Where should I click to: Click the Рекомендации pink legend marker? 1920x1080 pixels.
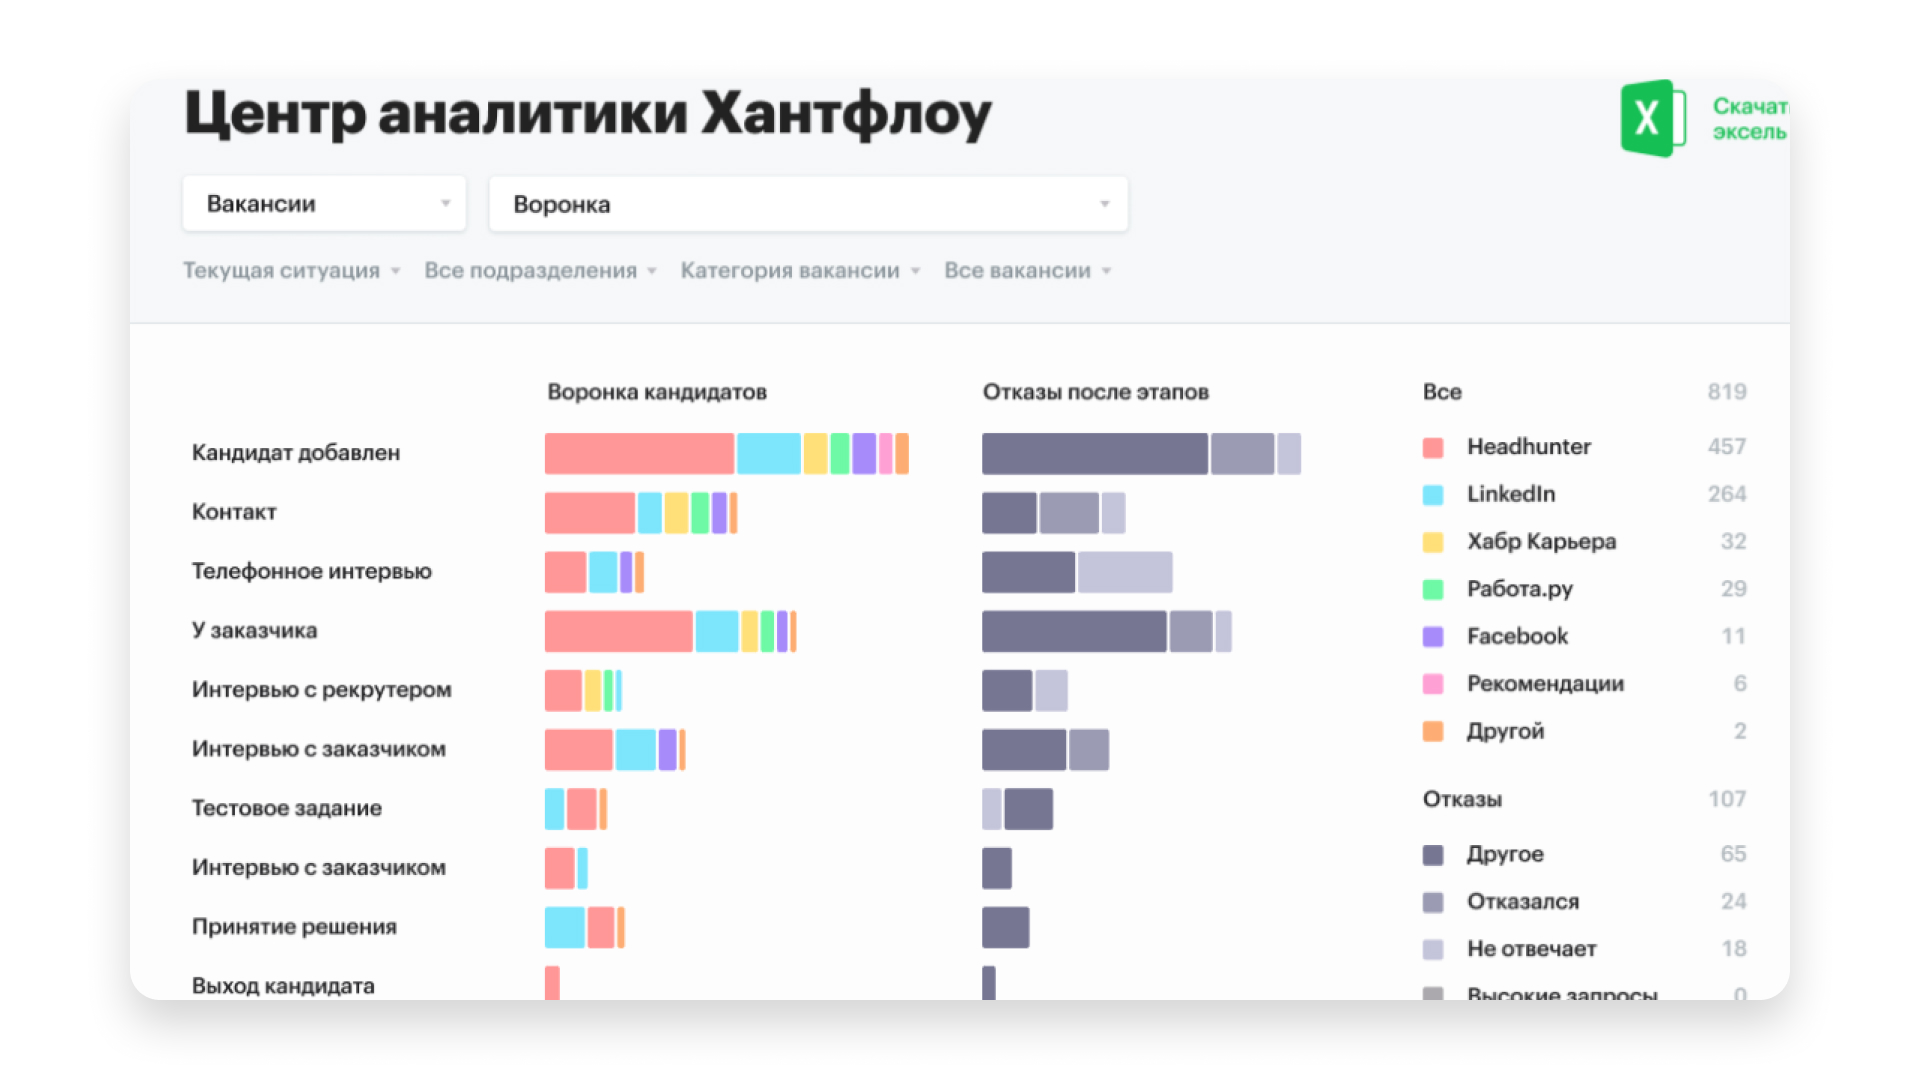(x=1434, y=683)
